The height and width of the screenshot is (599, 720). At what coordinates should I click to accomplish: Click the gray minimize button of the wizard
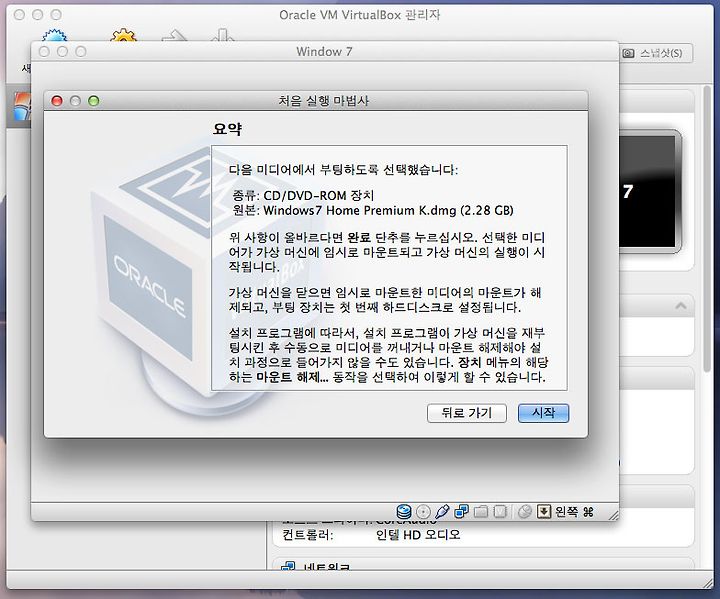[x=75, y=101]
